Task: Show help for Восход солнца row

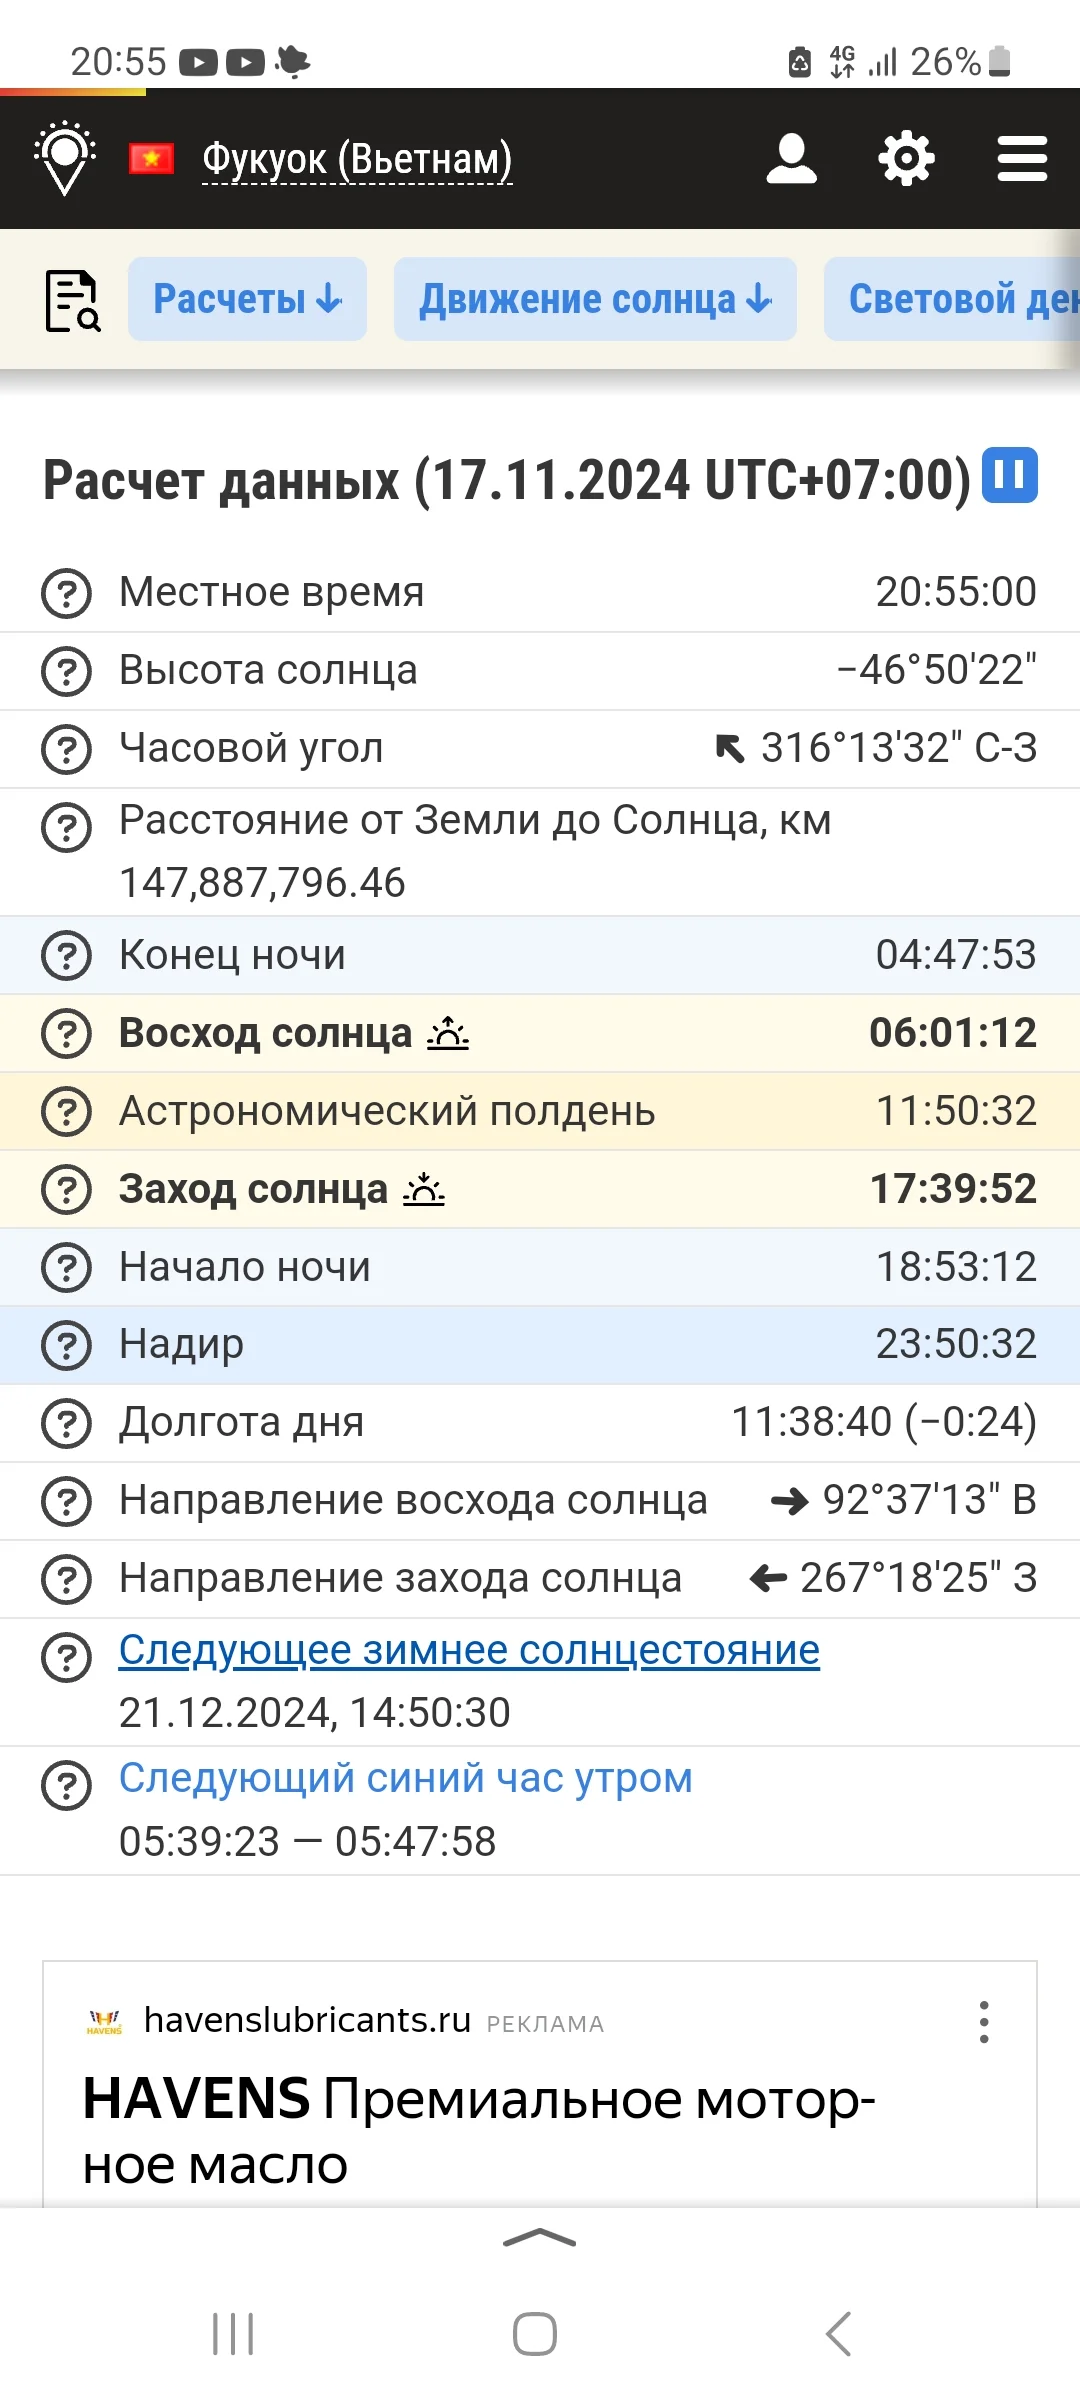Action: pos(66,1033)
